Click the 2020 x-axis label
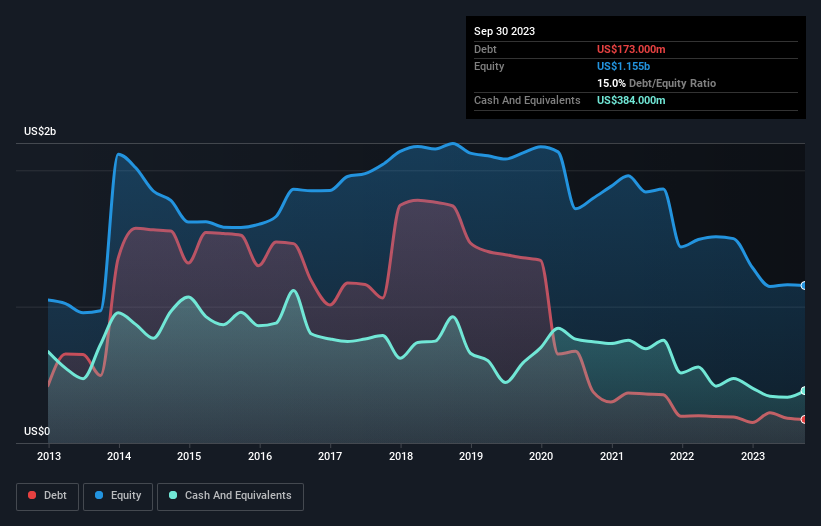 (541, 456)
